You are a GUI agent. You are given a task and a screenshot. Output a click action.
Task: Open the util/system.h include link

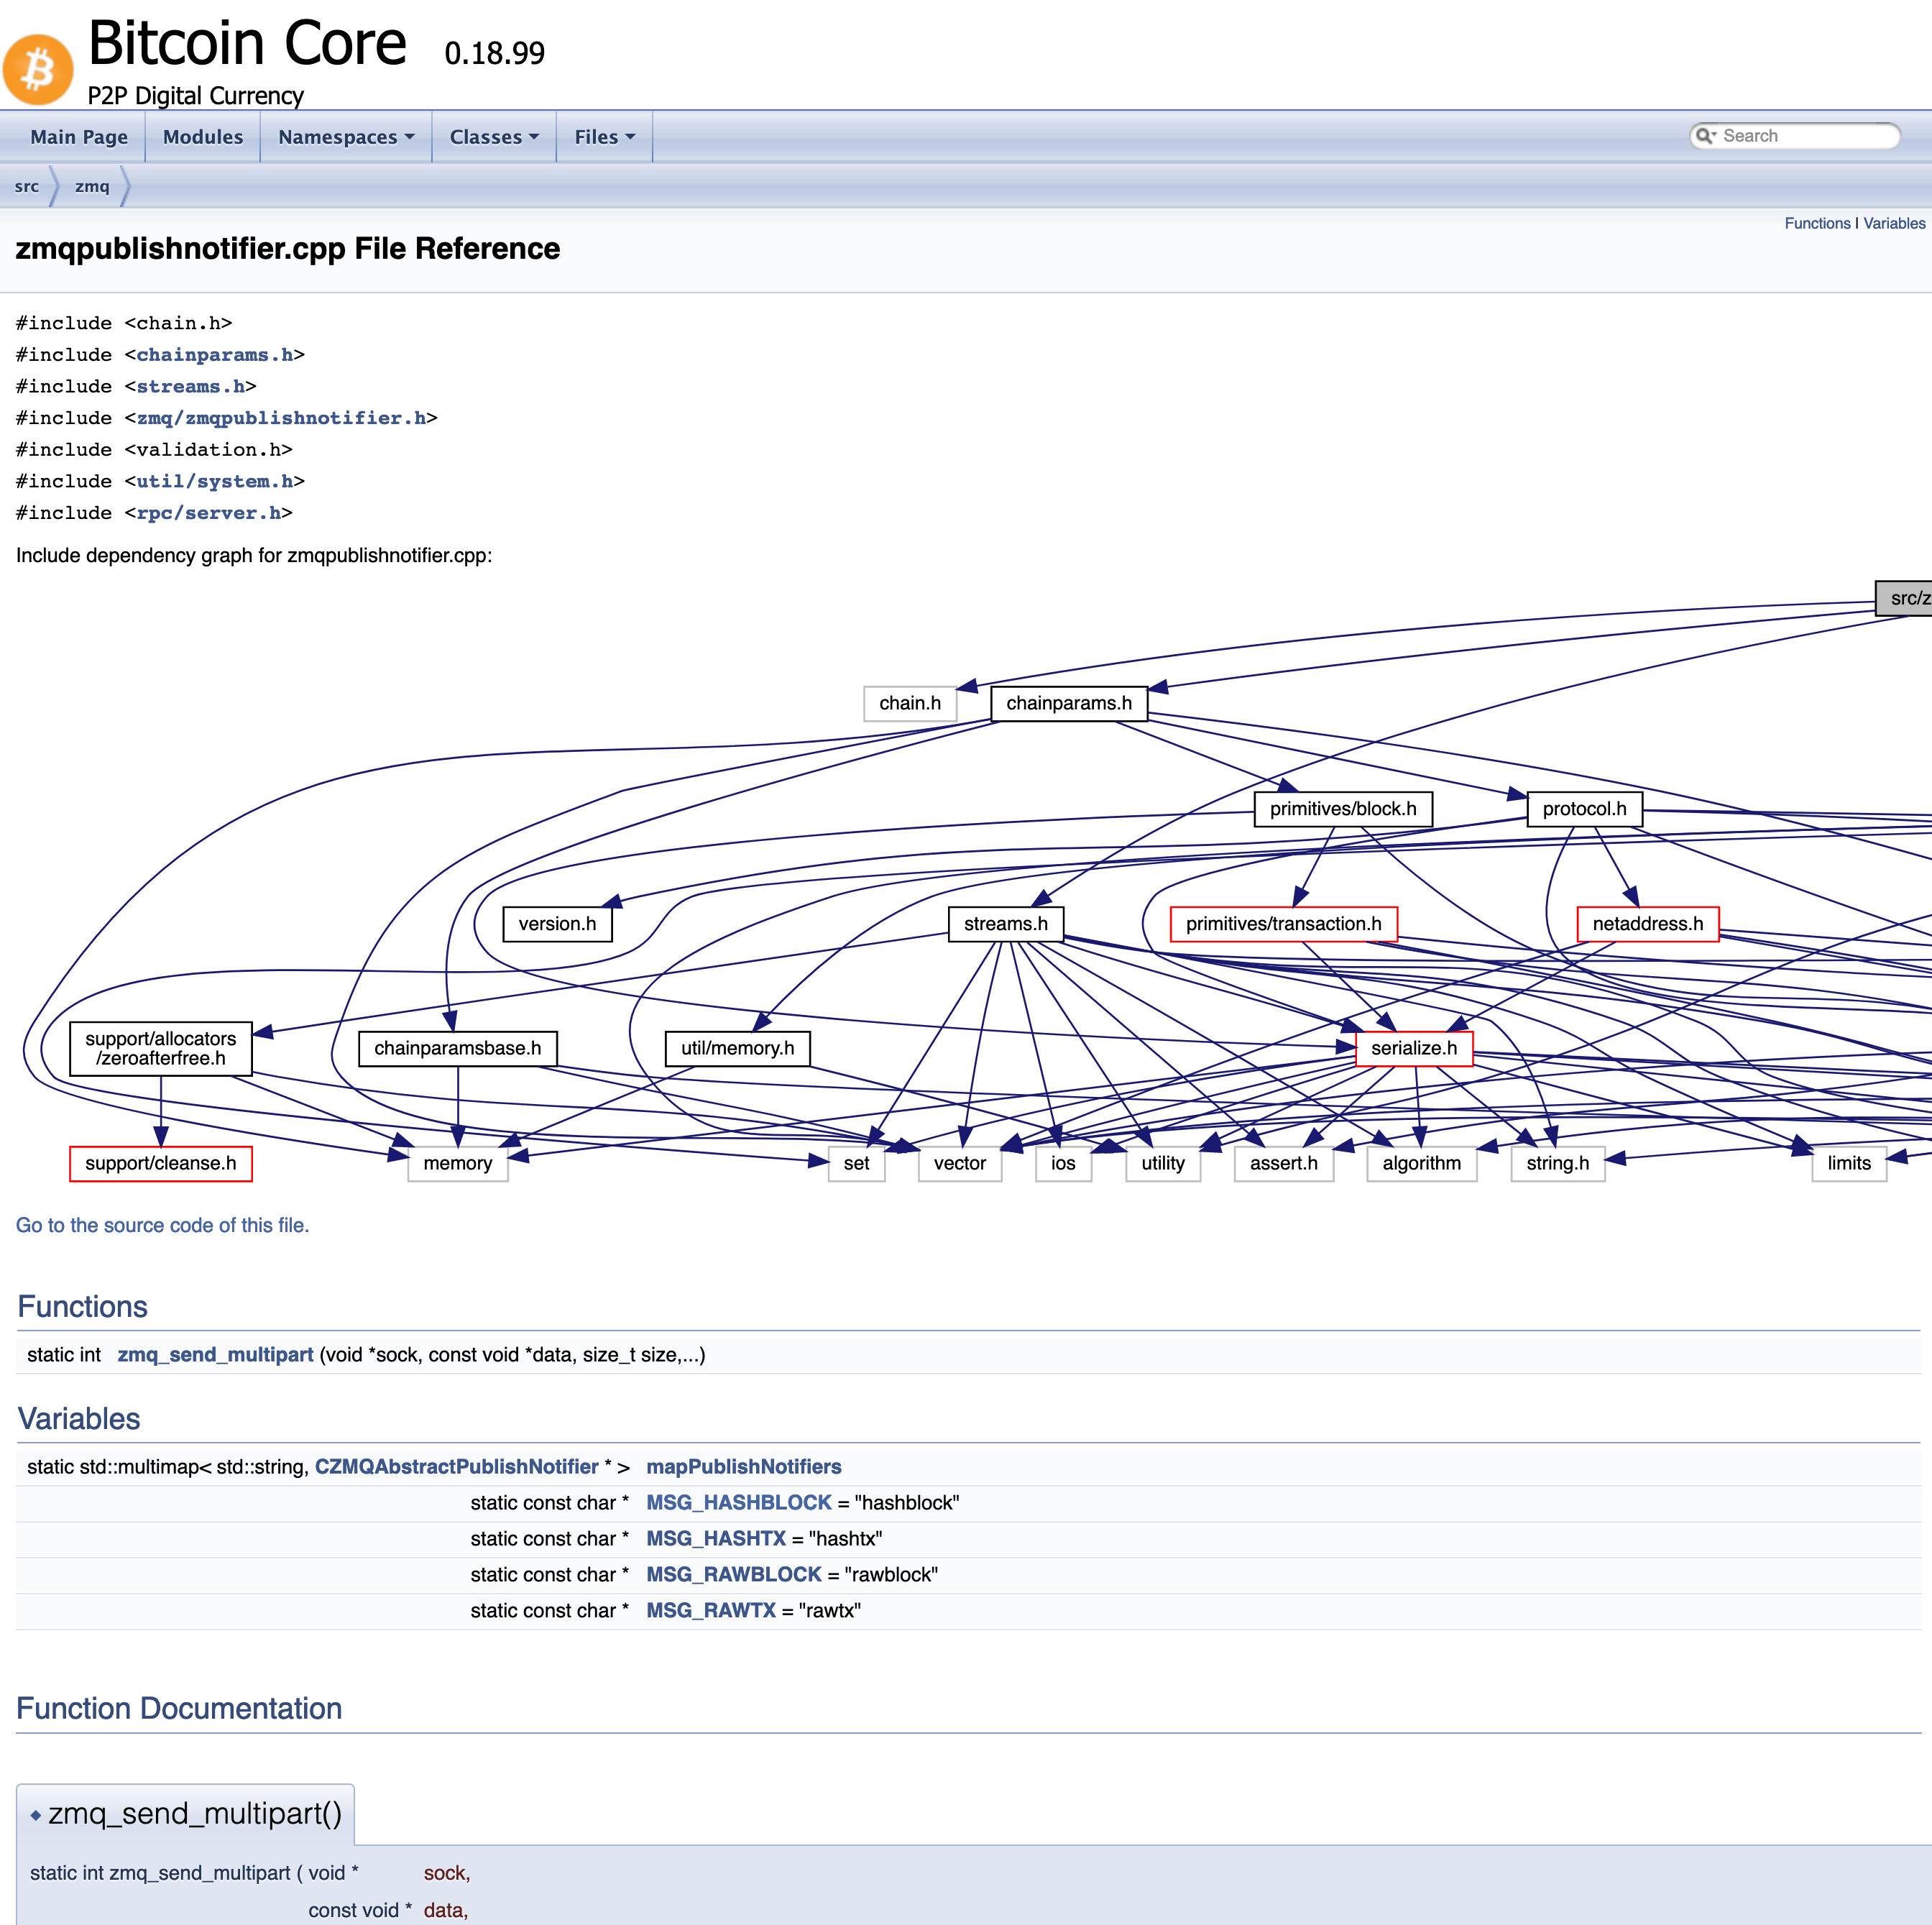coord(214,481)
